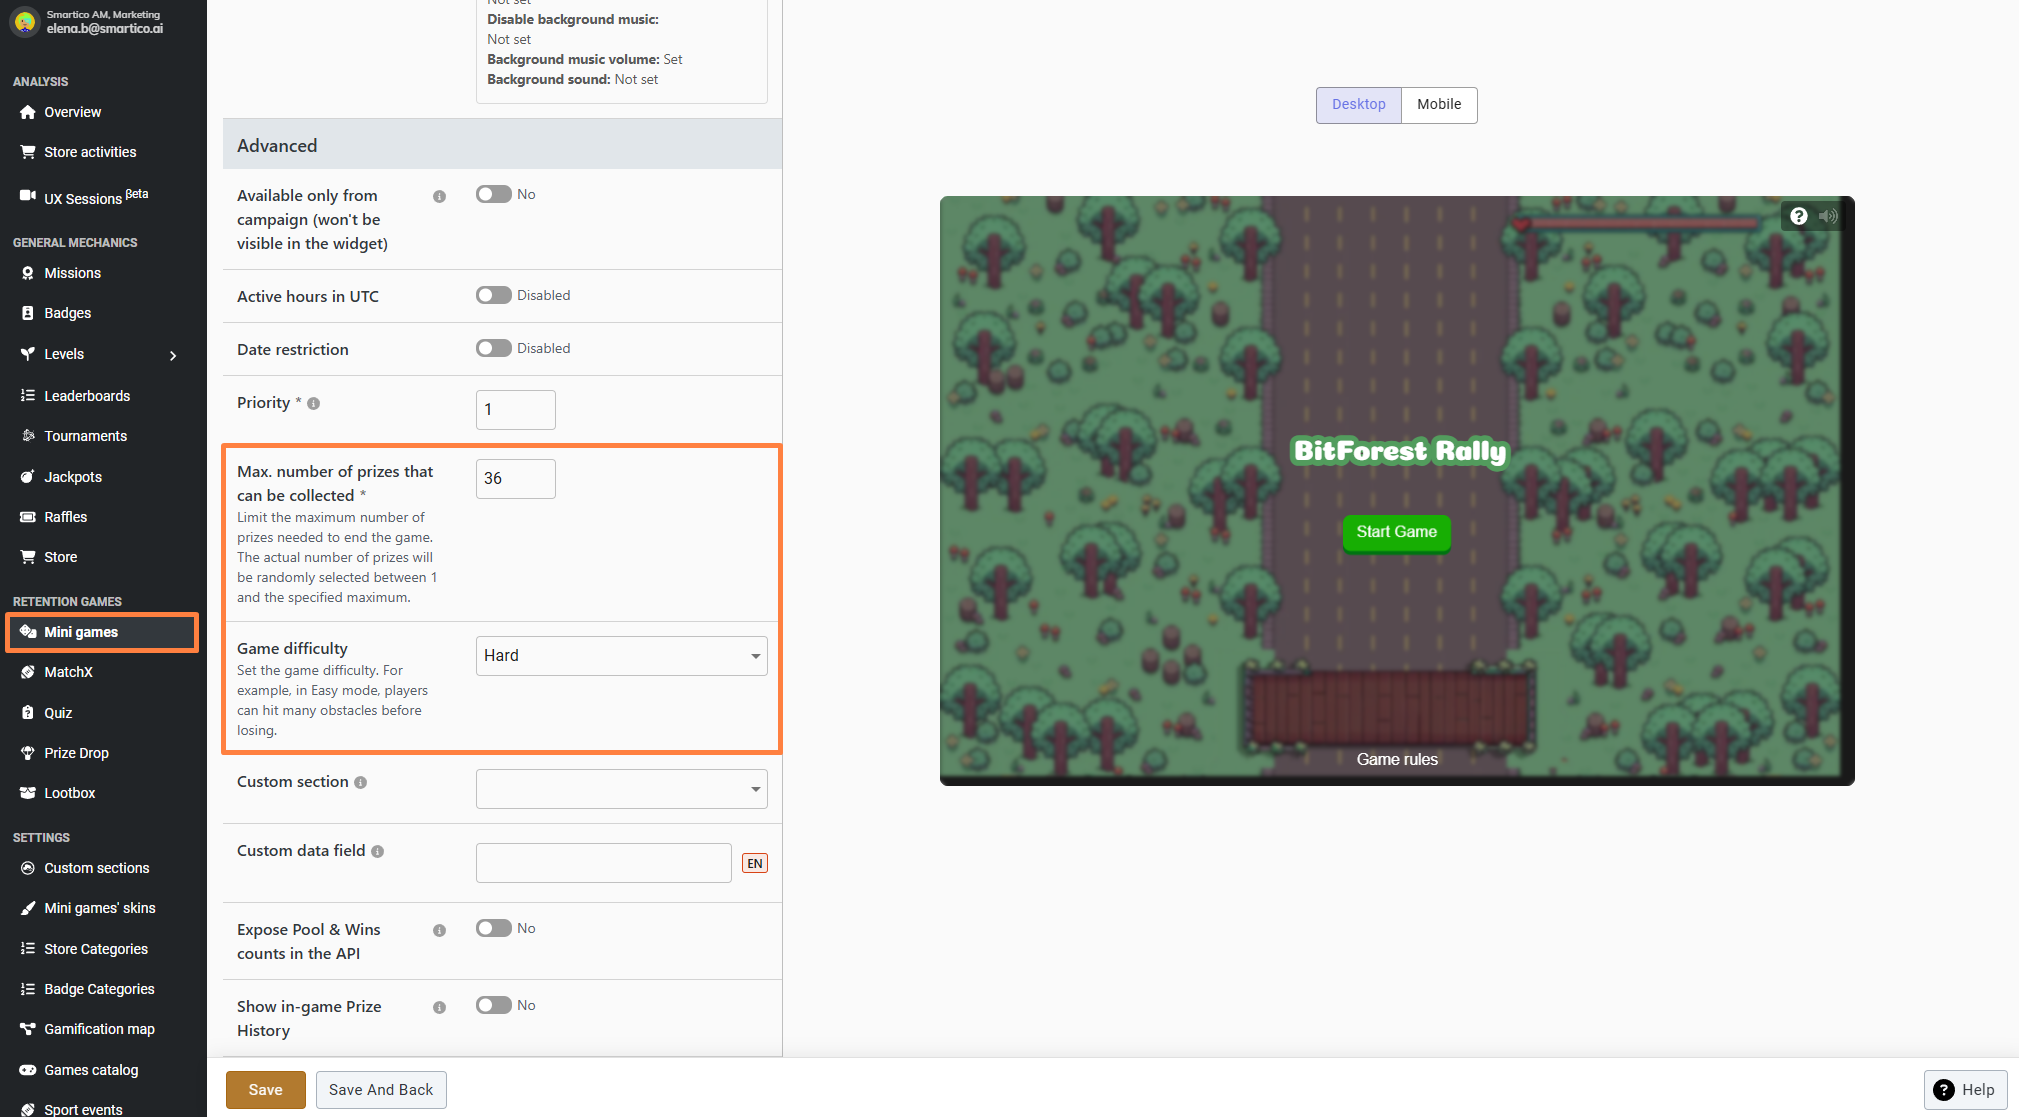
Task: Click the max number of prizes field
Action: coord(515,479)
